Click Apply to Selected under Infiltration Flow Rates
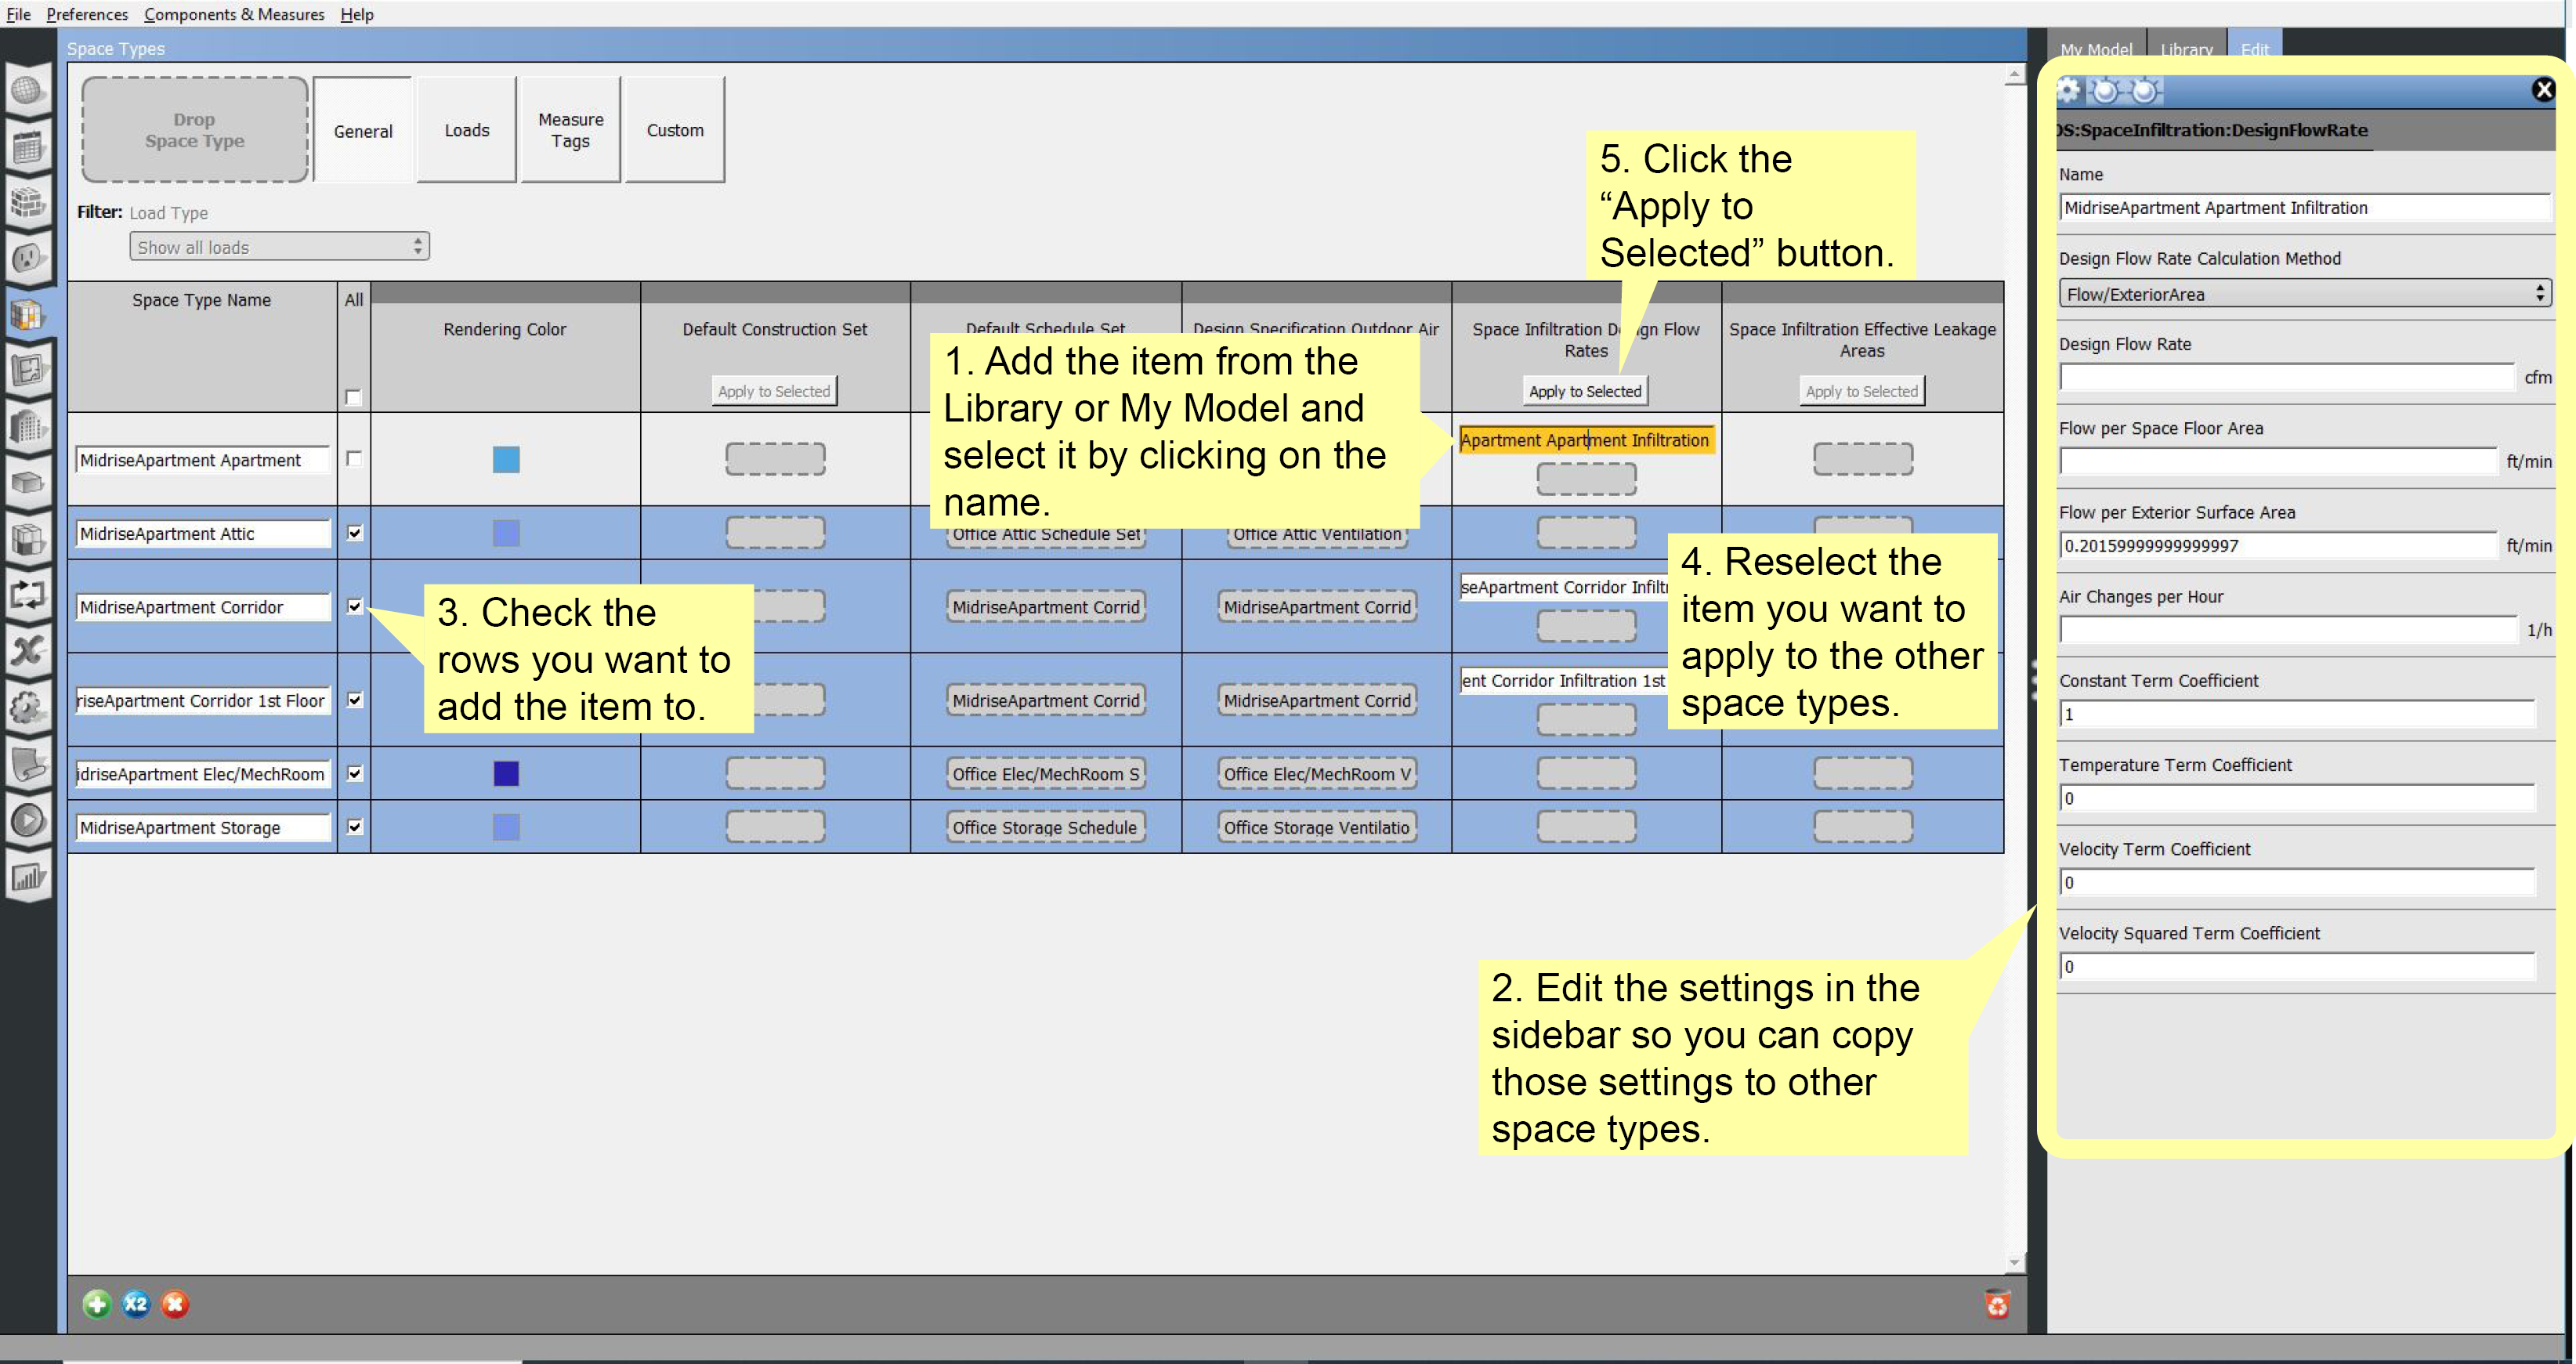 tap(1585, 391)
